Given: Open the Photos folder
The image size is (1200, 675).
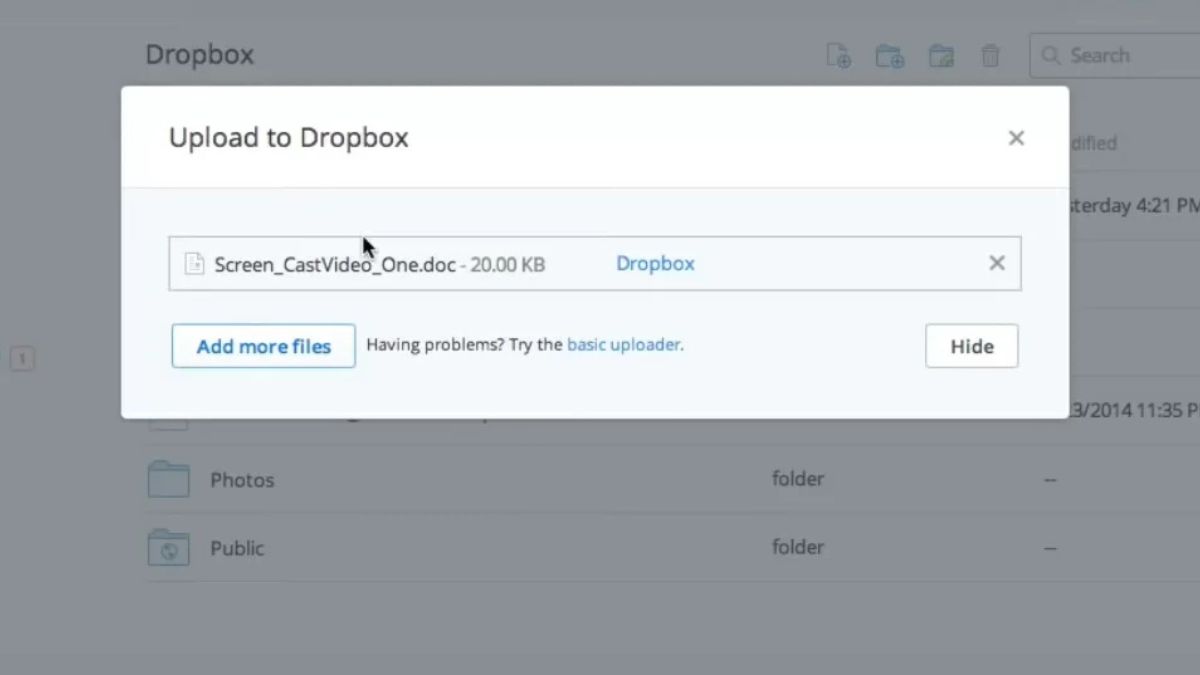Looking at the screenshot, I should point(242,480).
